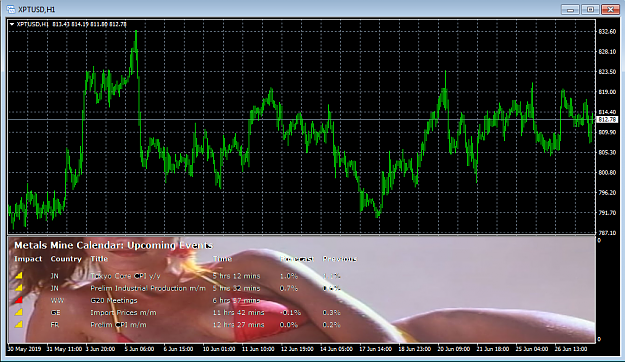Click the '6 hrs 57 mins' time value

tap(236, 300)
